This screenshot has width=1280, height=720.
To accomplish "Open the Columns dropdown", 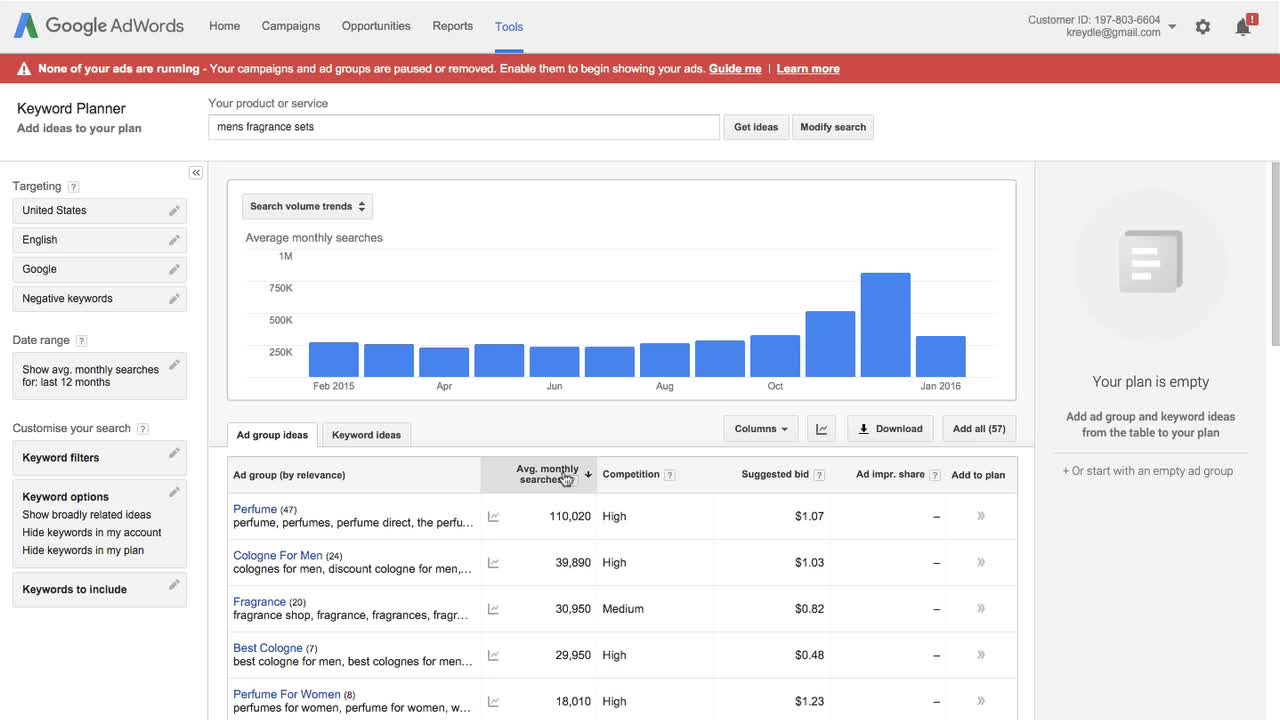I will [761, 429].
